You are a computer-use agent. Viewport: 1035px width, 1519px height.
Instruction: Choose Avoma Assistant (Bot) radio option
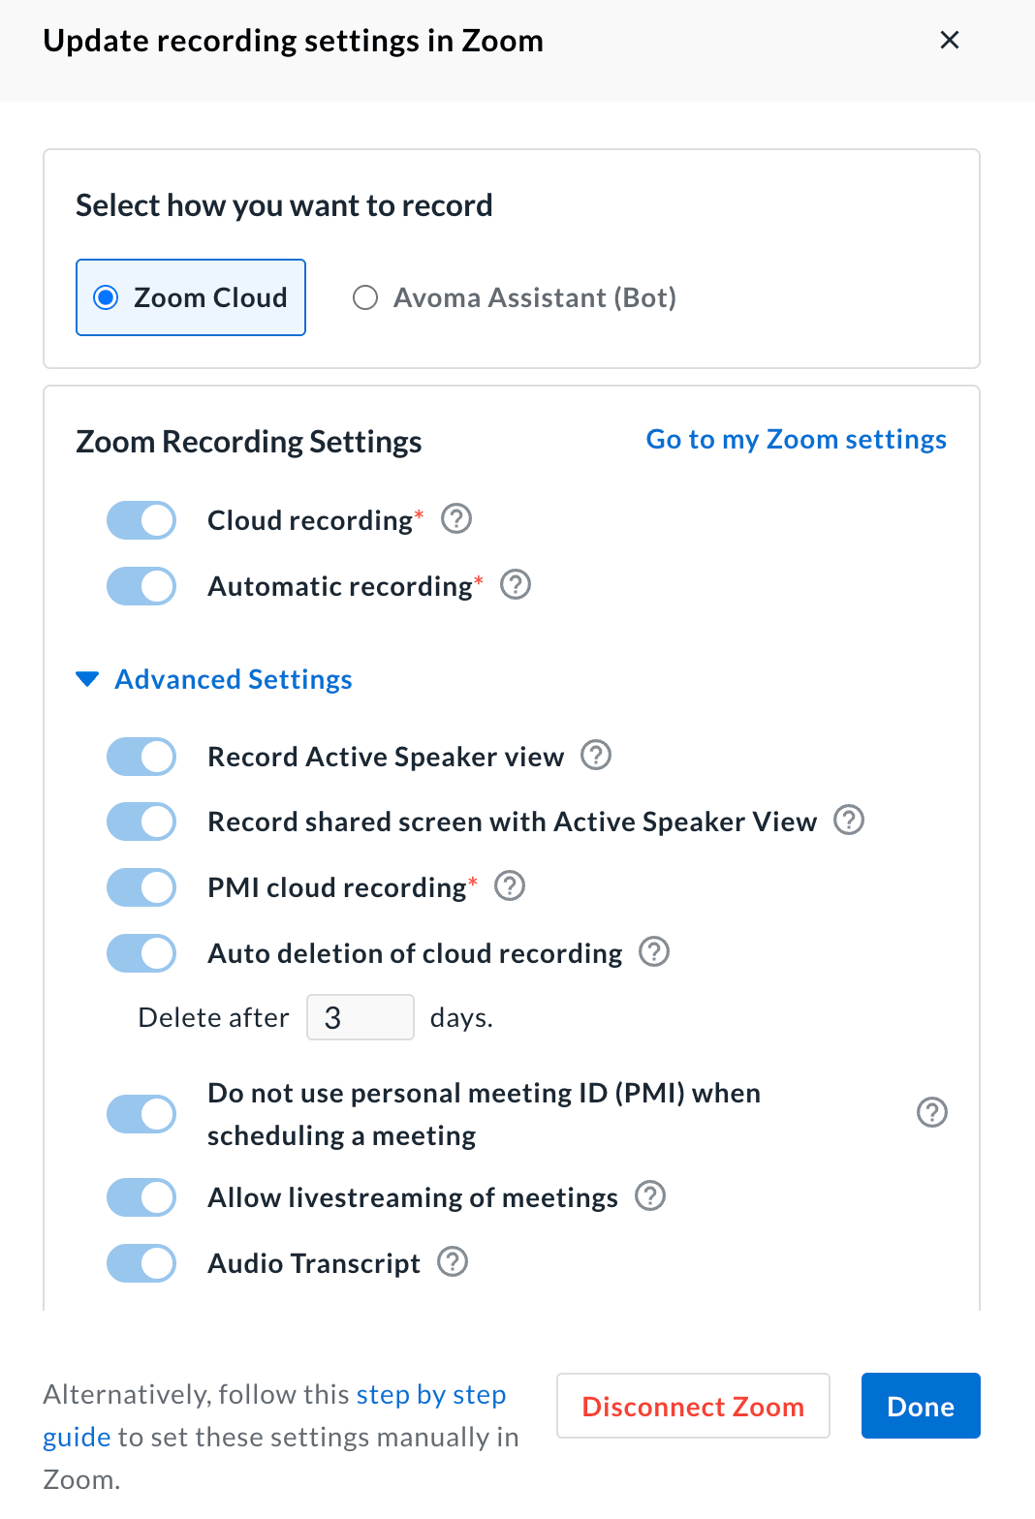click(x=366, y=298)
